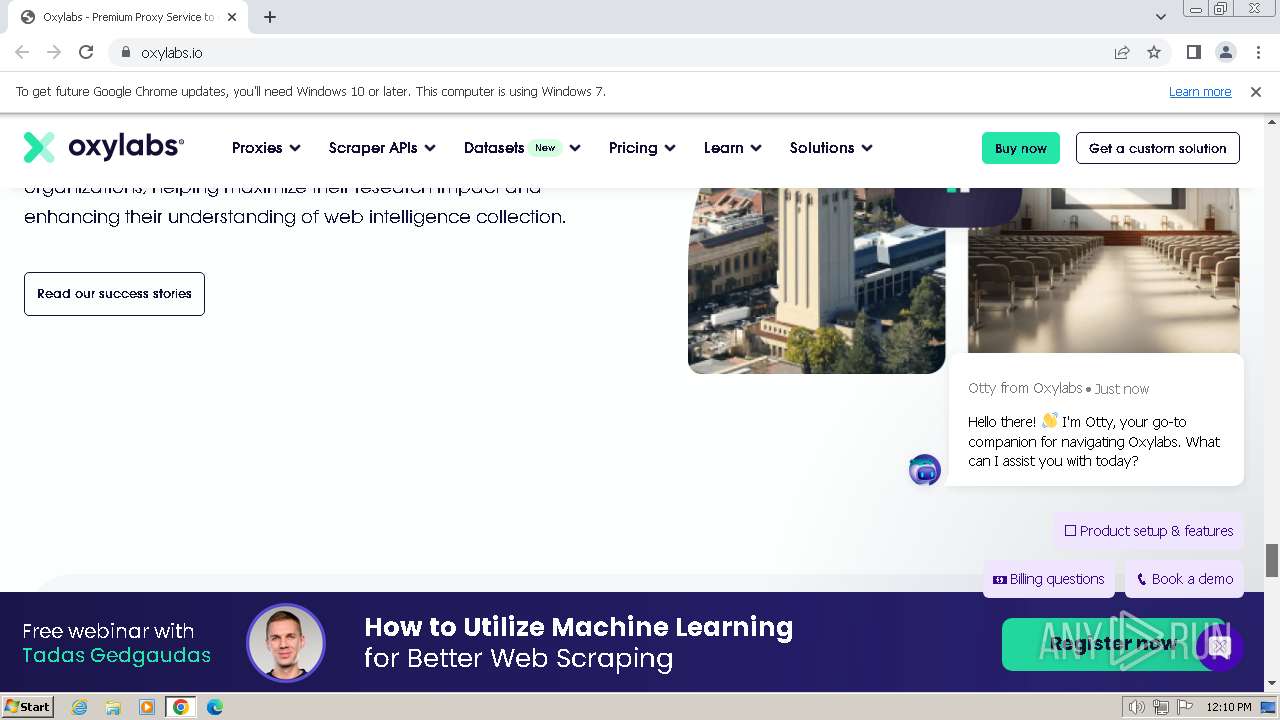The width and height of the screenshot is (1280, 720).
Task: Click the Datasets New badge
Action: click(545, 148)
